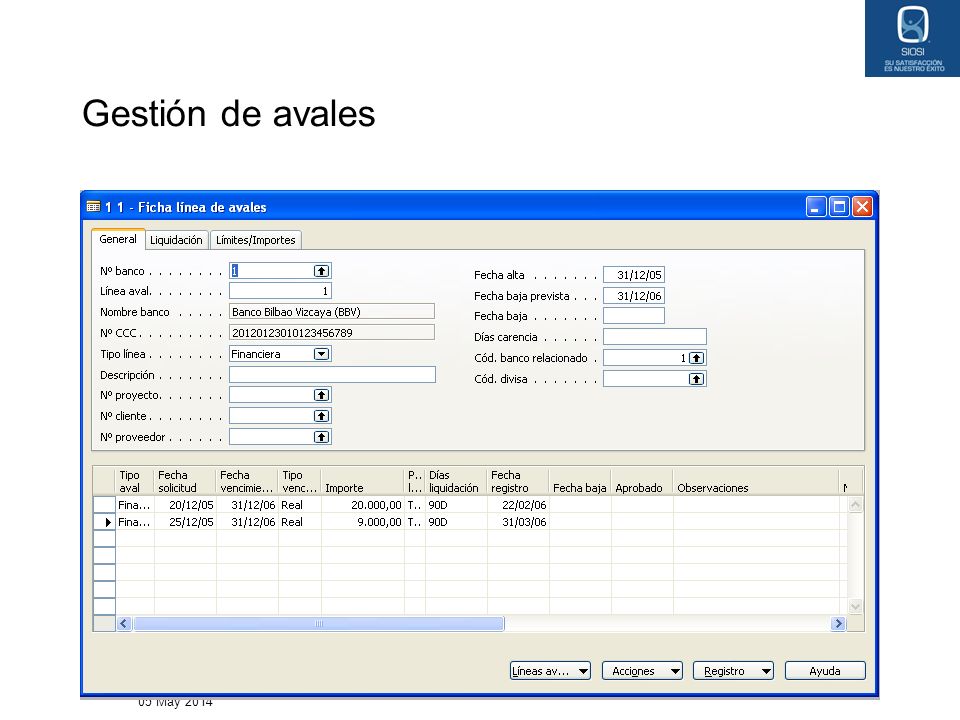960x720 pixels.
Task: Open the Acciones menu button
Action: (x=642, y=671)
